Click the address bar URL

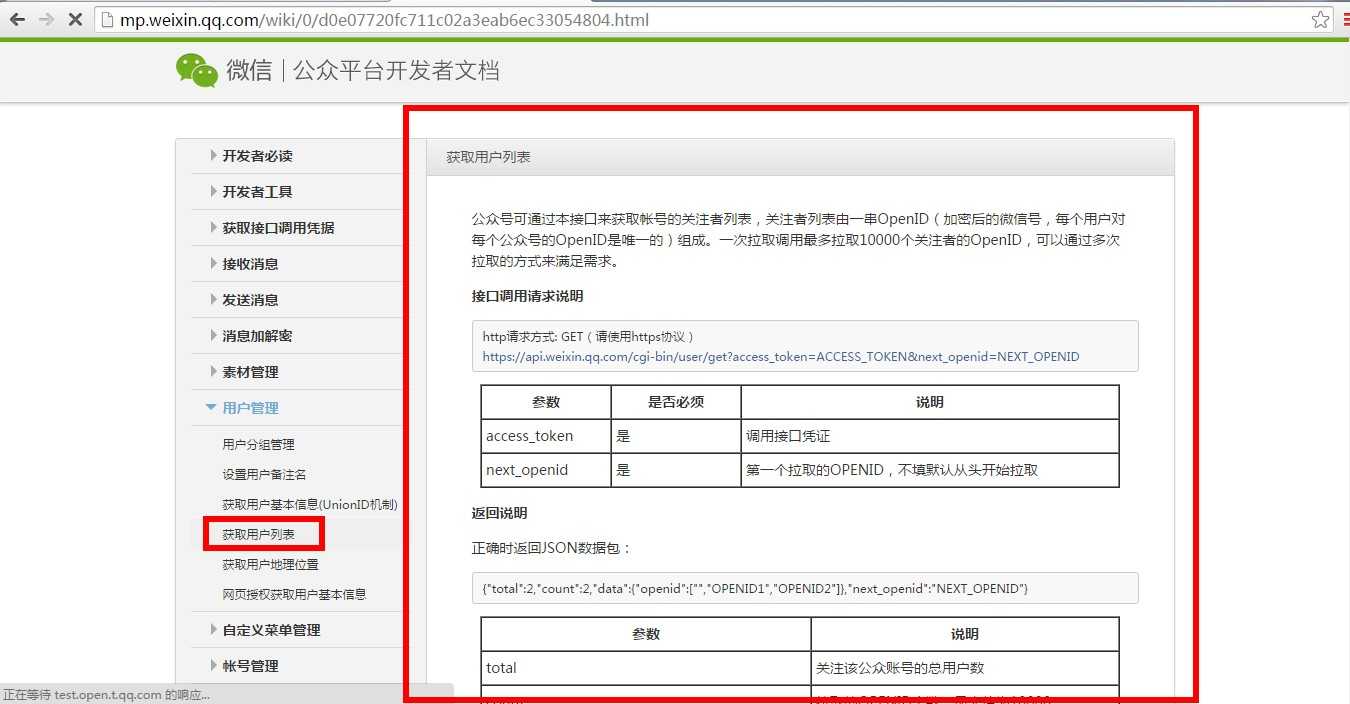pyautogui.click(x=385, y=19)
